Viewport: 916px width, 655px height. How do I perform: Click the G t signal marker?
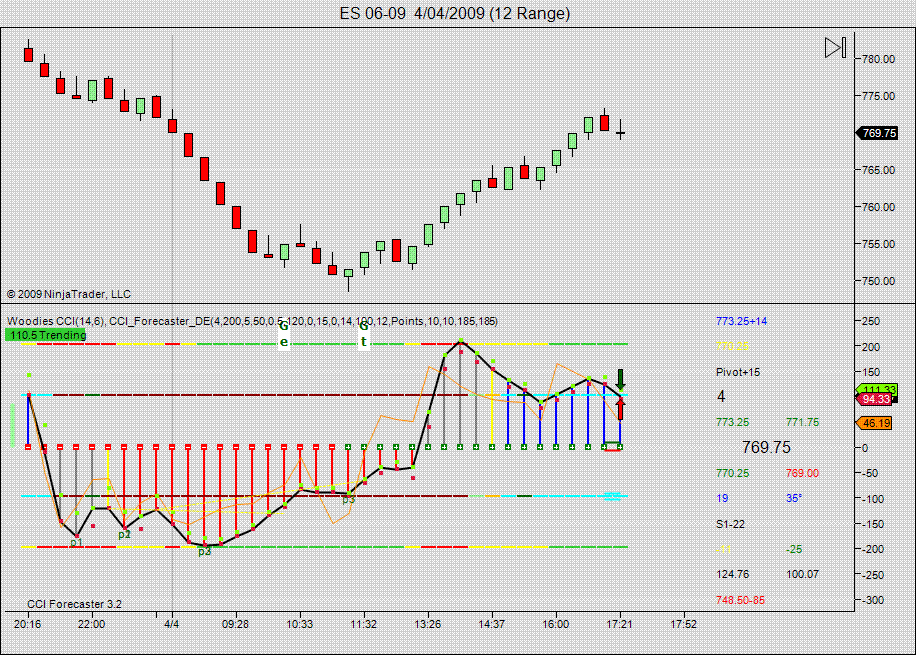click(363, 334)
